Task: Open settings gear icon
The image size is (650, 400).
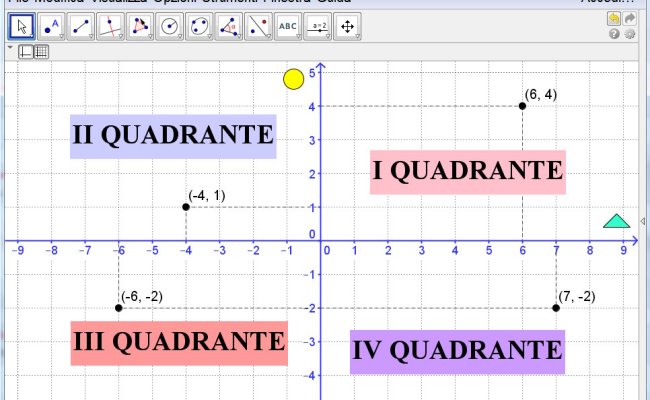Action: tap(630, 34)
